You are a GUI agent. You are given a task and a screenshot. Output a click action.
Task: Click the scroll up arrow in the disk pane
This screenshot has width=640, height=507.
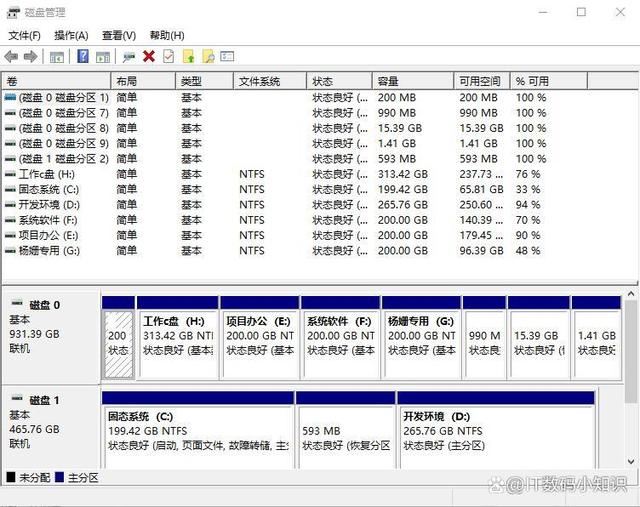point(631,294)
